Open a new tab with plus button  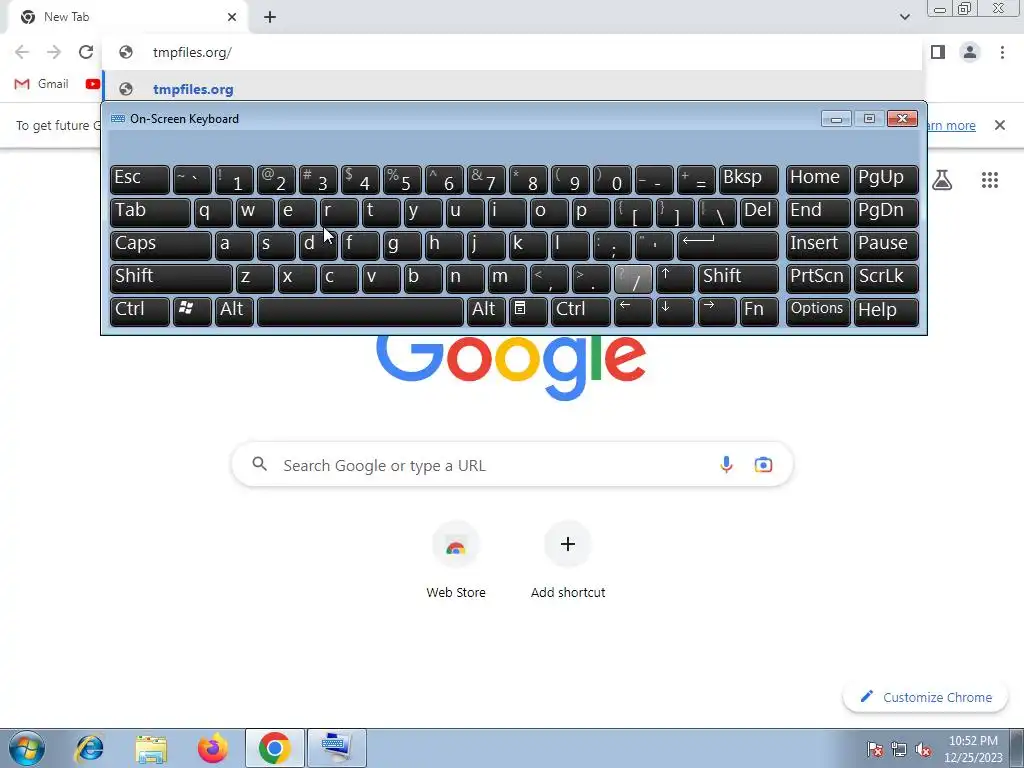coord(270,17)
